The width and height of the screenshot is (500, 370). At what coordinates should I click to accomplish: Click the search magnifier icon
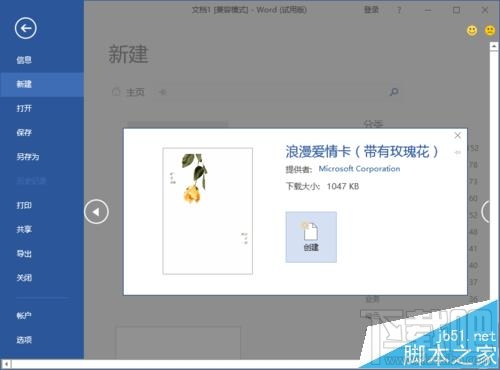tap(394, 92)
